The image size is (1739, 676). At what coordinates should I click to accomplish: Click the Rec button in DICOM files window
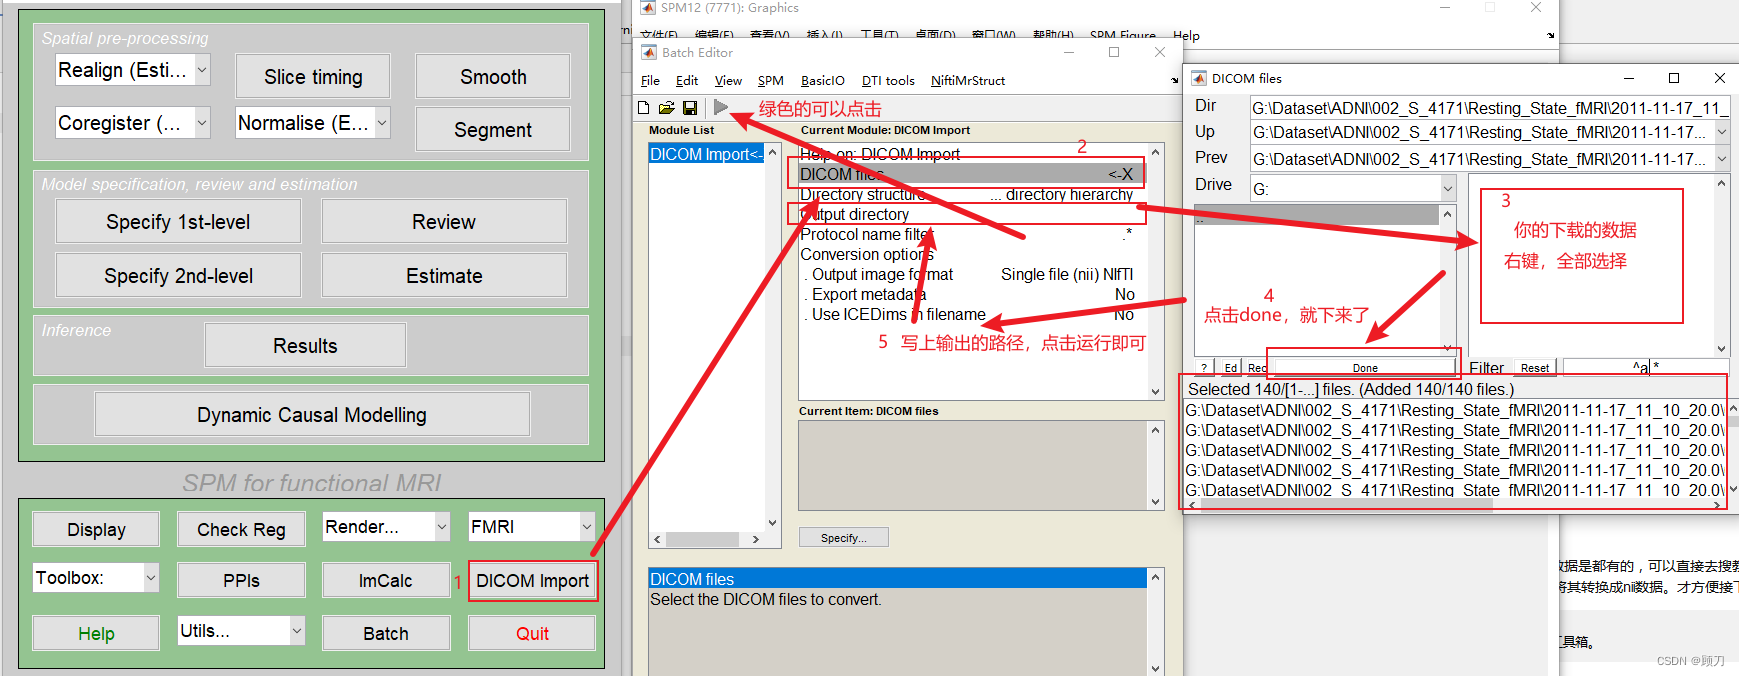click(x=1256, y=367)
